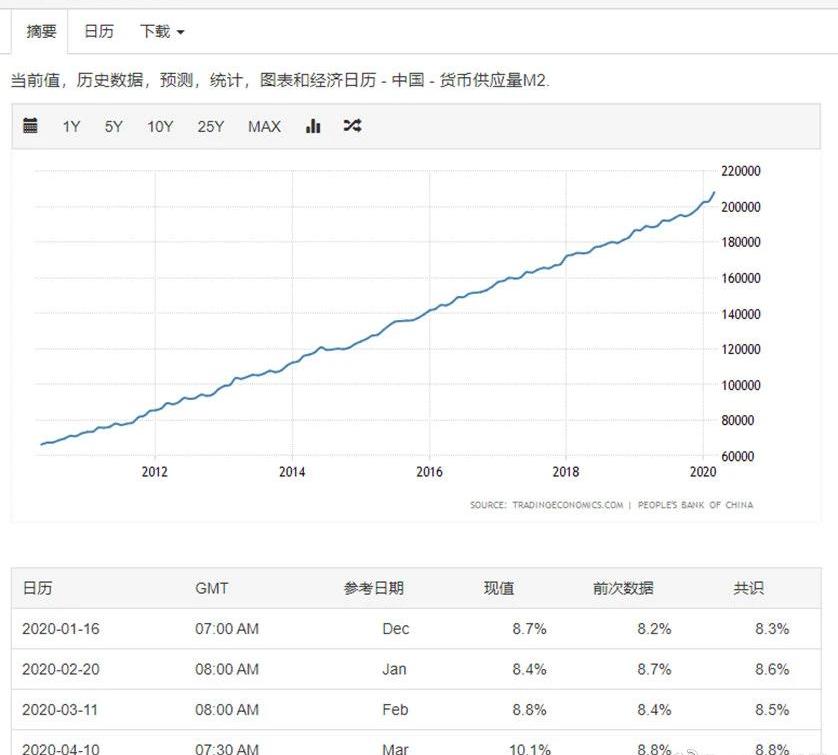Select the 1Y time range
The image size is (838, 755).
point(71,126)
